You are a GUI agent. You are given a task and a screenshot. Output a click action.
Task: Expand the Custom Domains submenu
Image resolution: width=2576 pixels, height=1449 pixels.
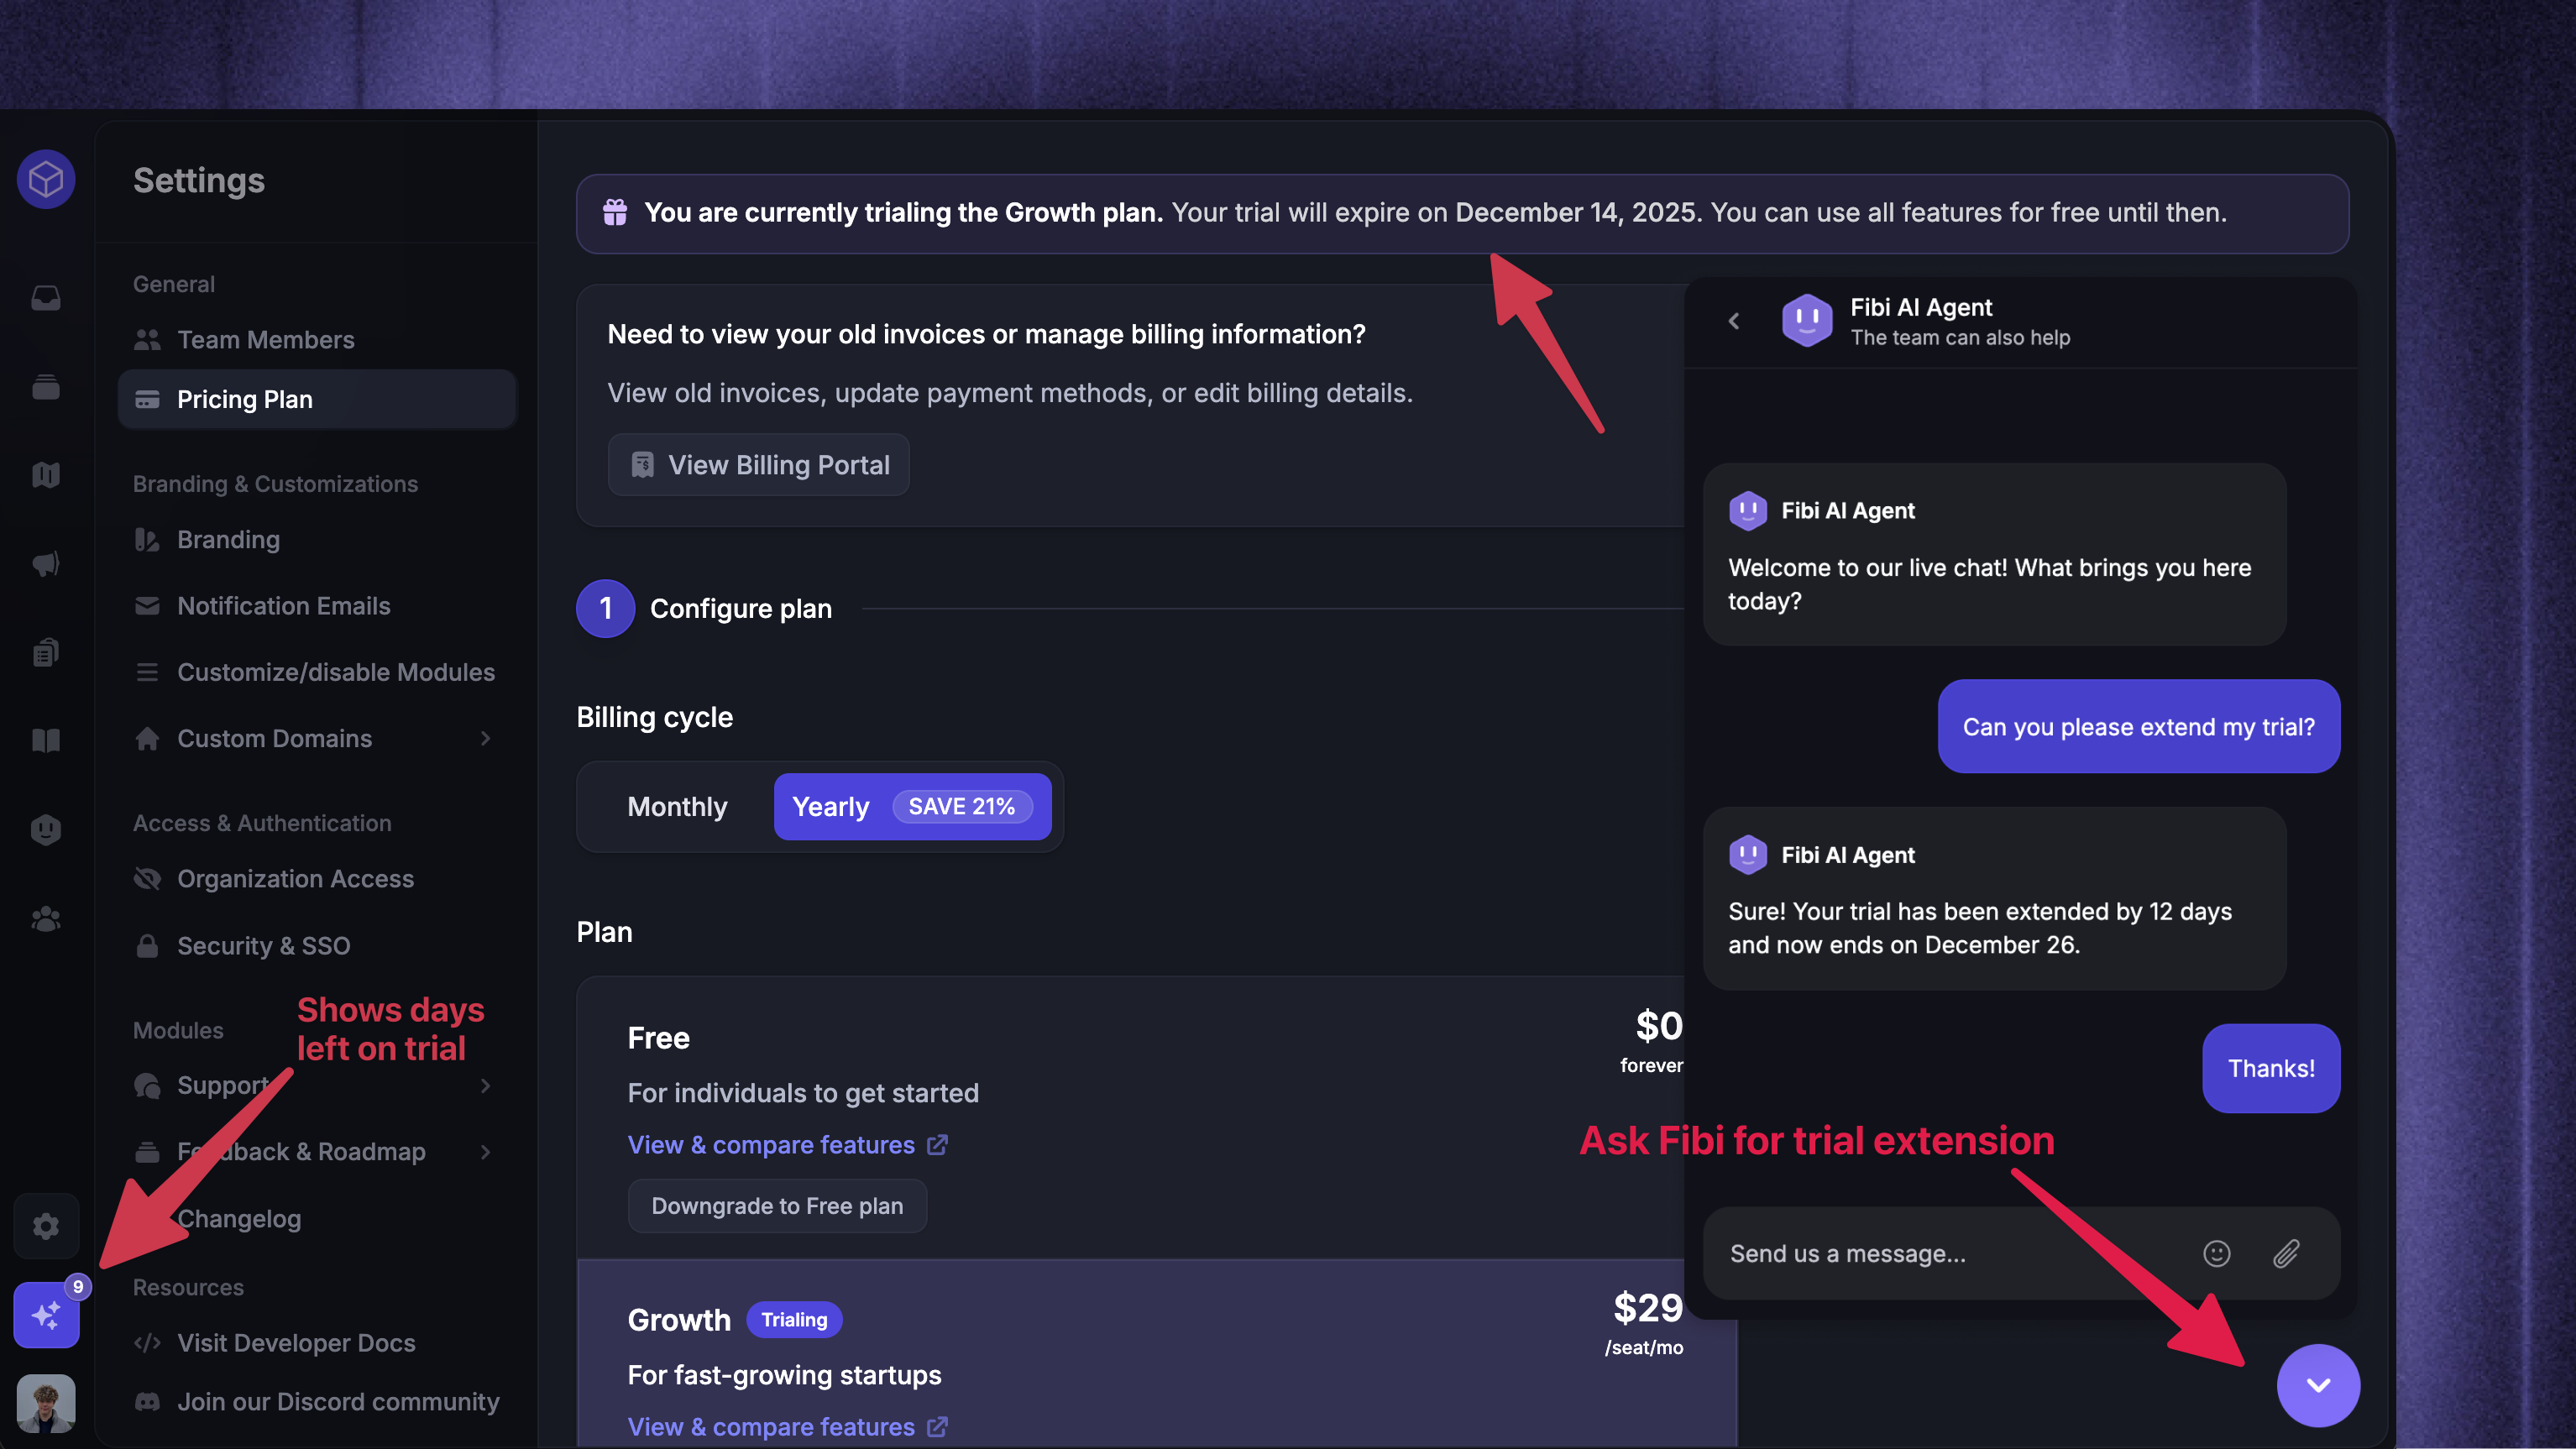(x=485, y=738)
